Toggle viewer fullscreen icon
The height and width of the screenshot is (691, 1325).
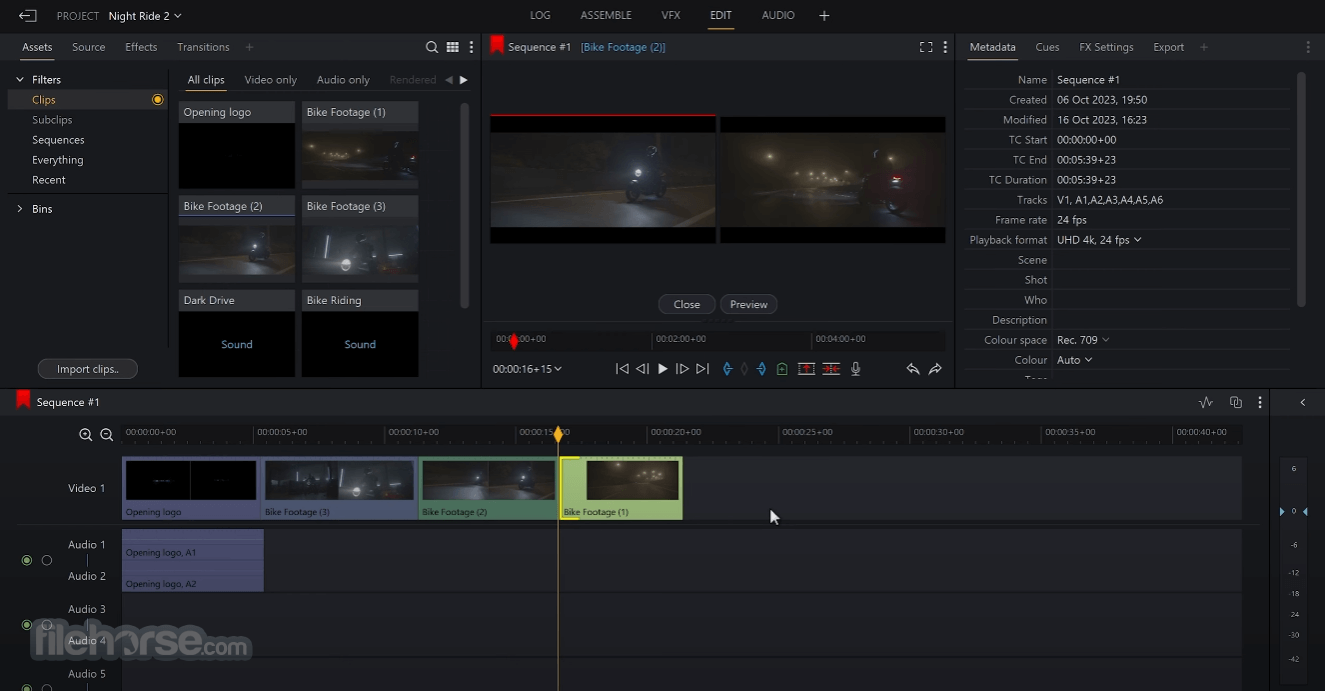(926, 47)
